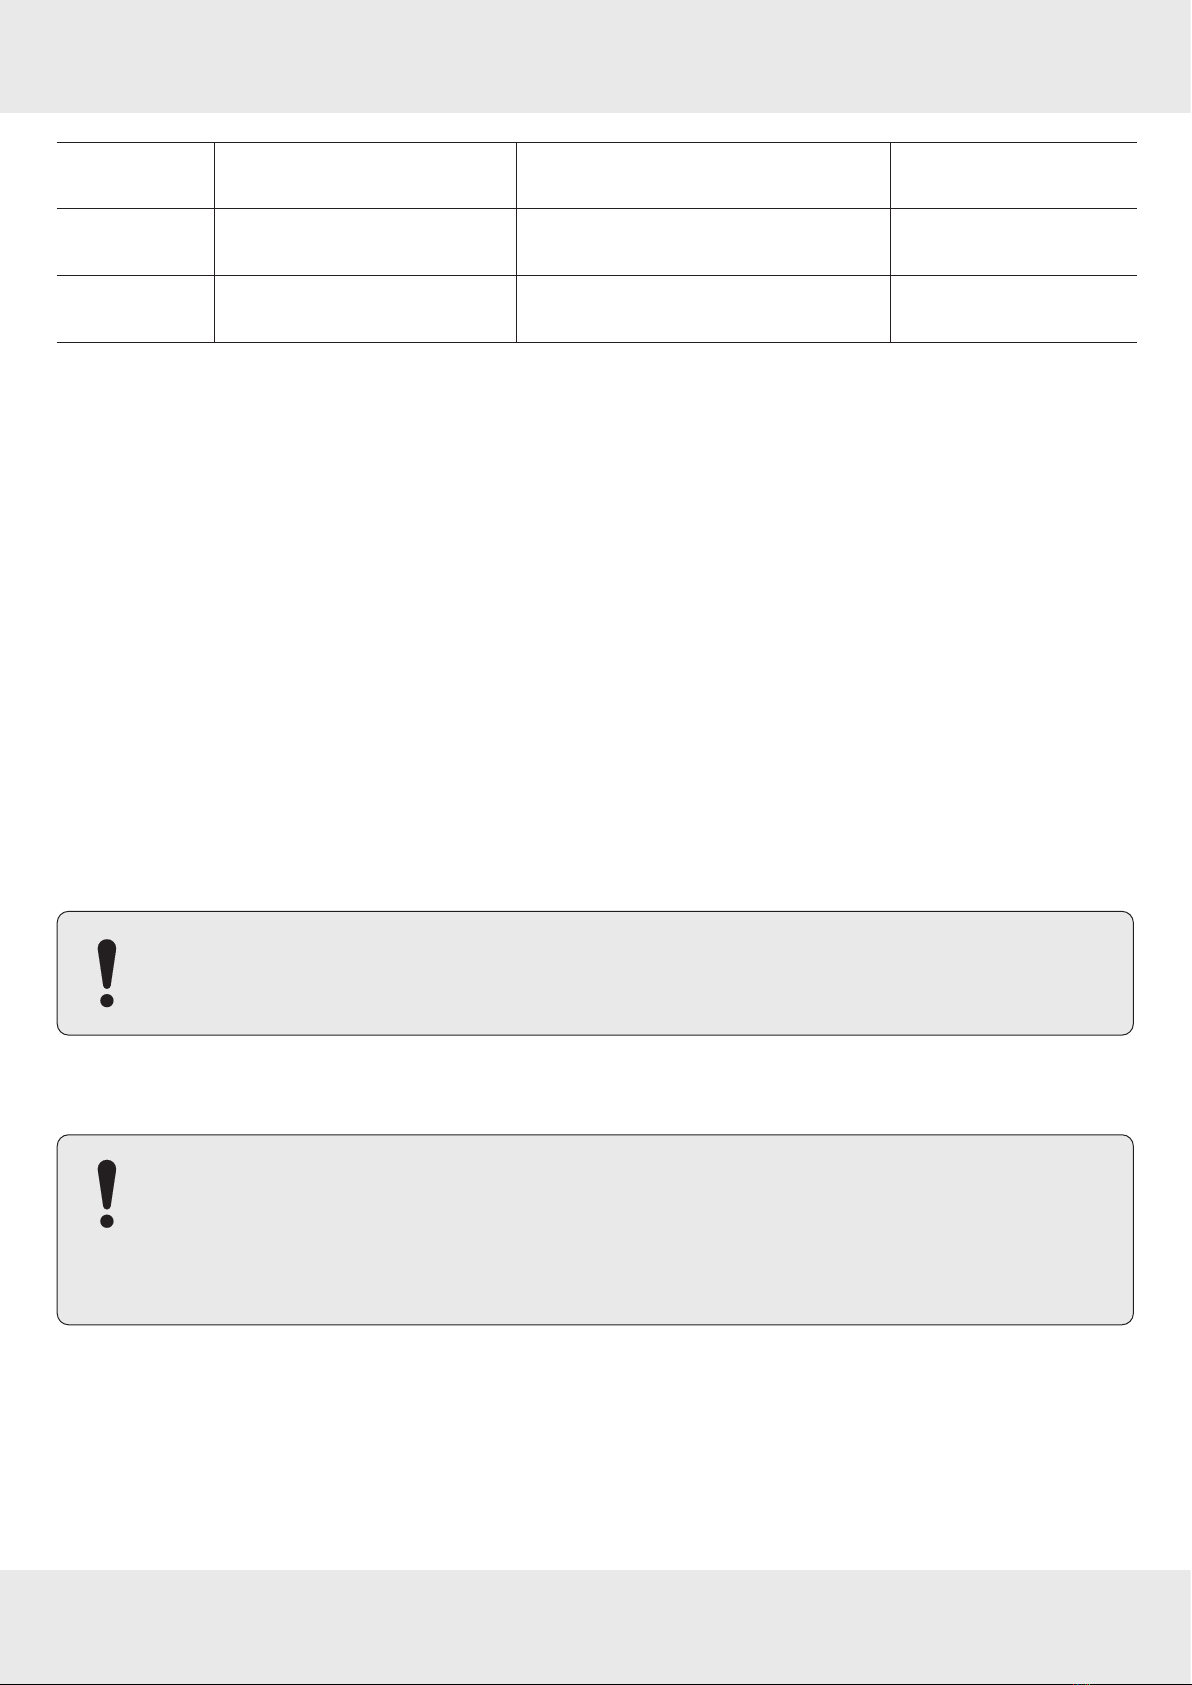Click the bottom-row, second-column table cell
1192x1685 pixels.
coord(365,309)
